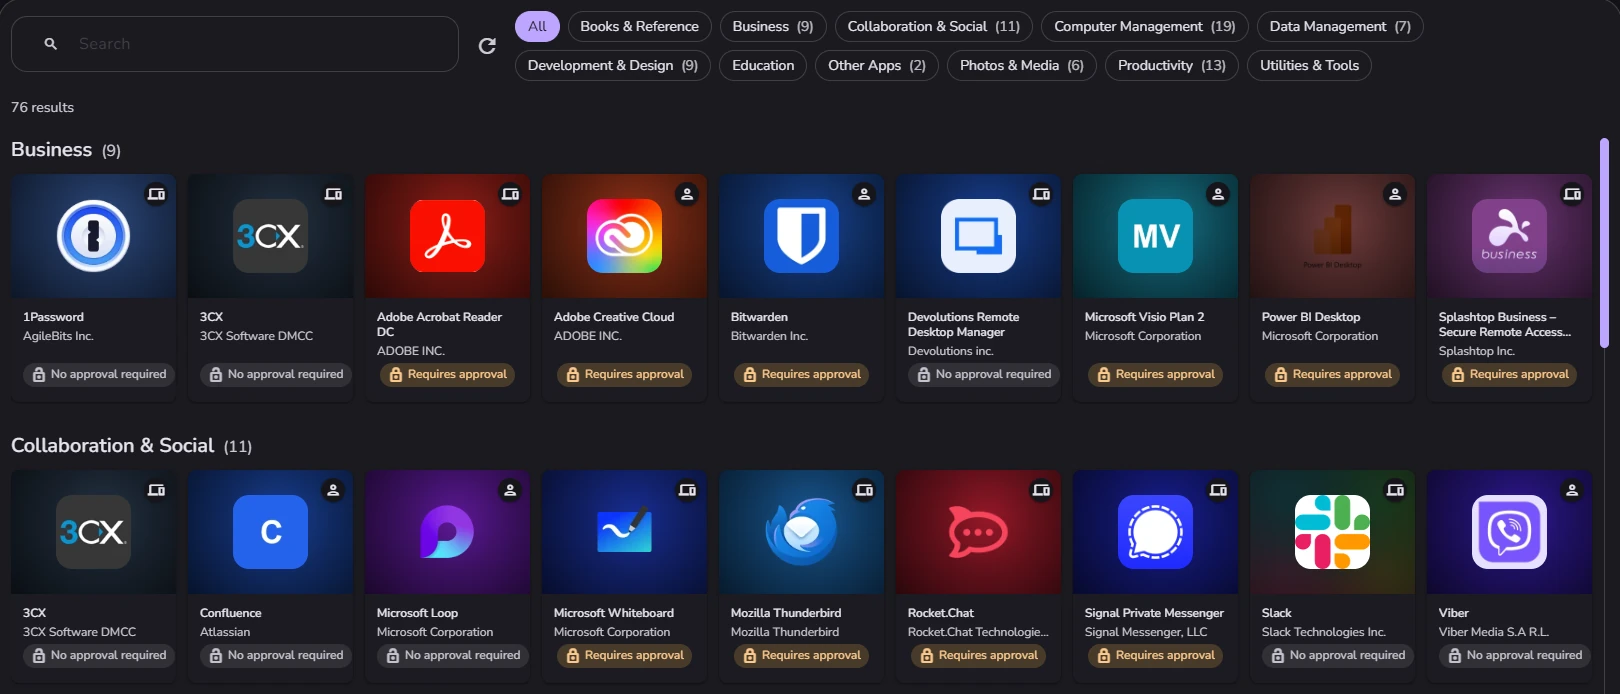The width and height of the screenshot is (1620, 694).
Task: Click Requires approval badge on Adobe Acrobat Reader DC
Action: (x=448, y=374)
